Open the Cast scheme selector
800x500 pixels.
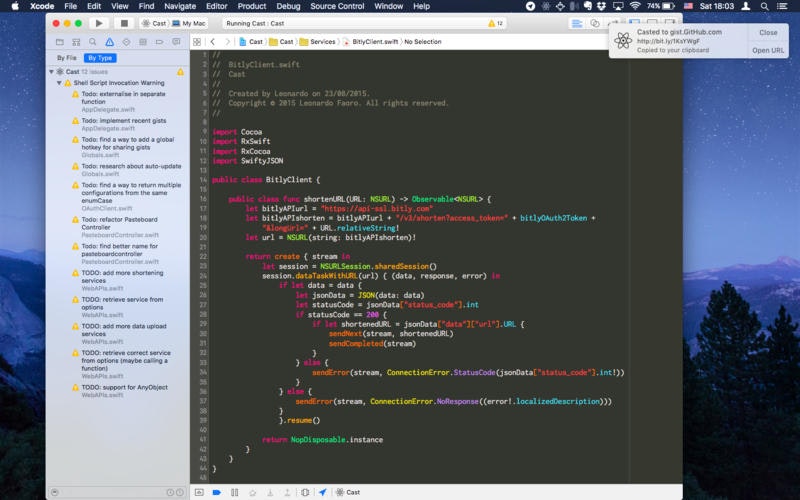(154, 23)
